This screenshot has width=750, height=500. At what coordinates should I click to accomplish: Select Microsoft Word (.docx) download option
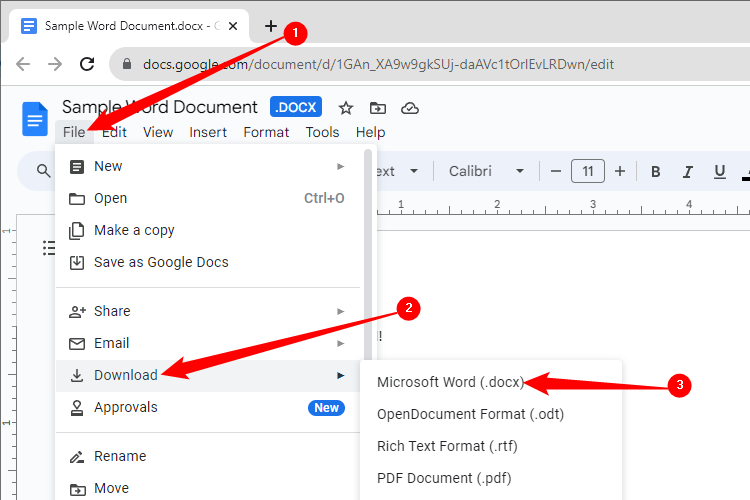click(450, 382)
